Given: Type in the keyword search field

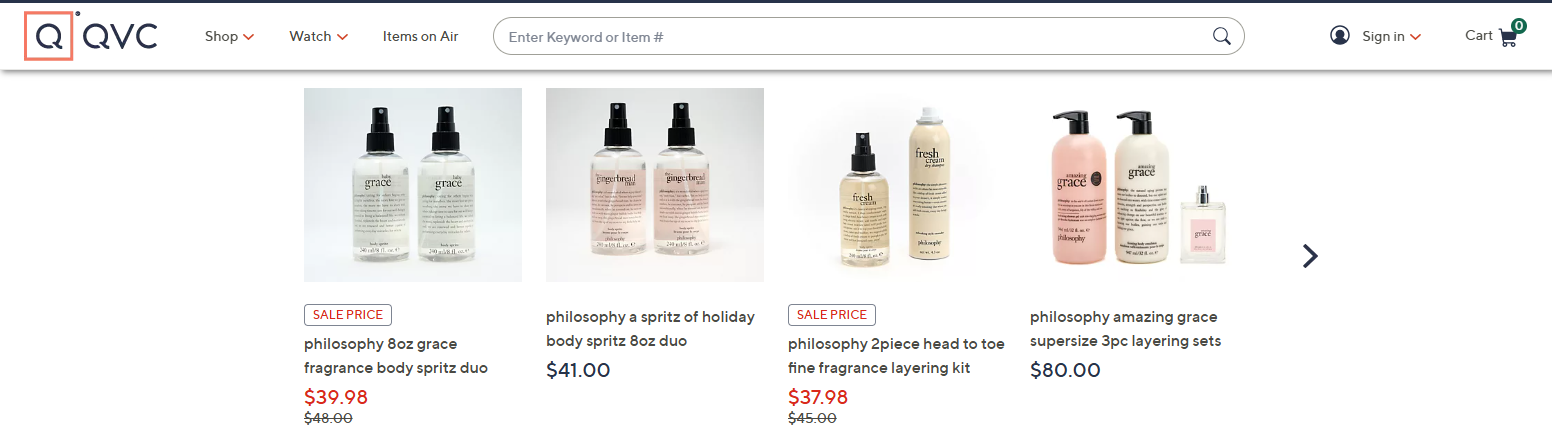Looking at the screenshot, I should pos(850,37).
